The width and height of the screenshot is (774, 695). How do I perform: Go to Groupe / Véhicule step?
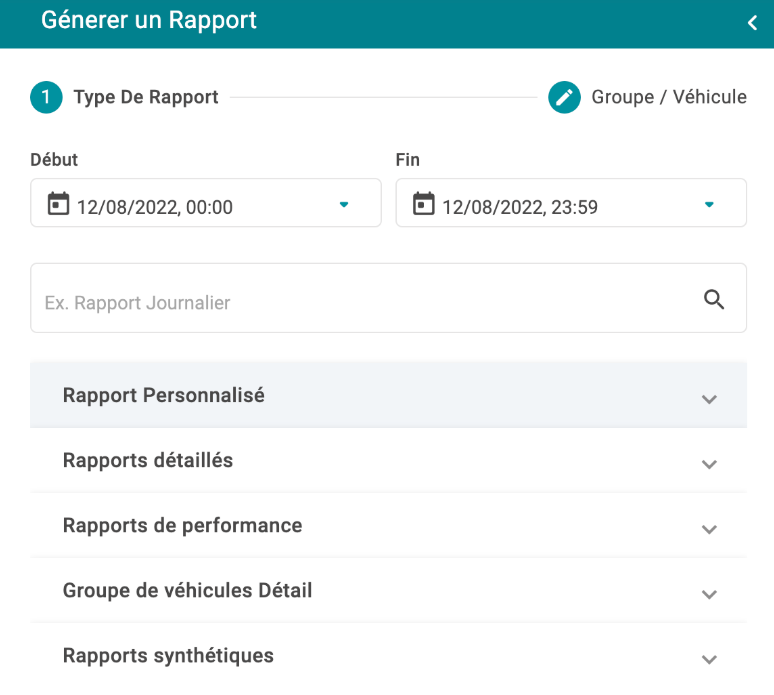pyautogui.click(x=669, y=97)
